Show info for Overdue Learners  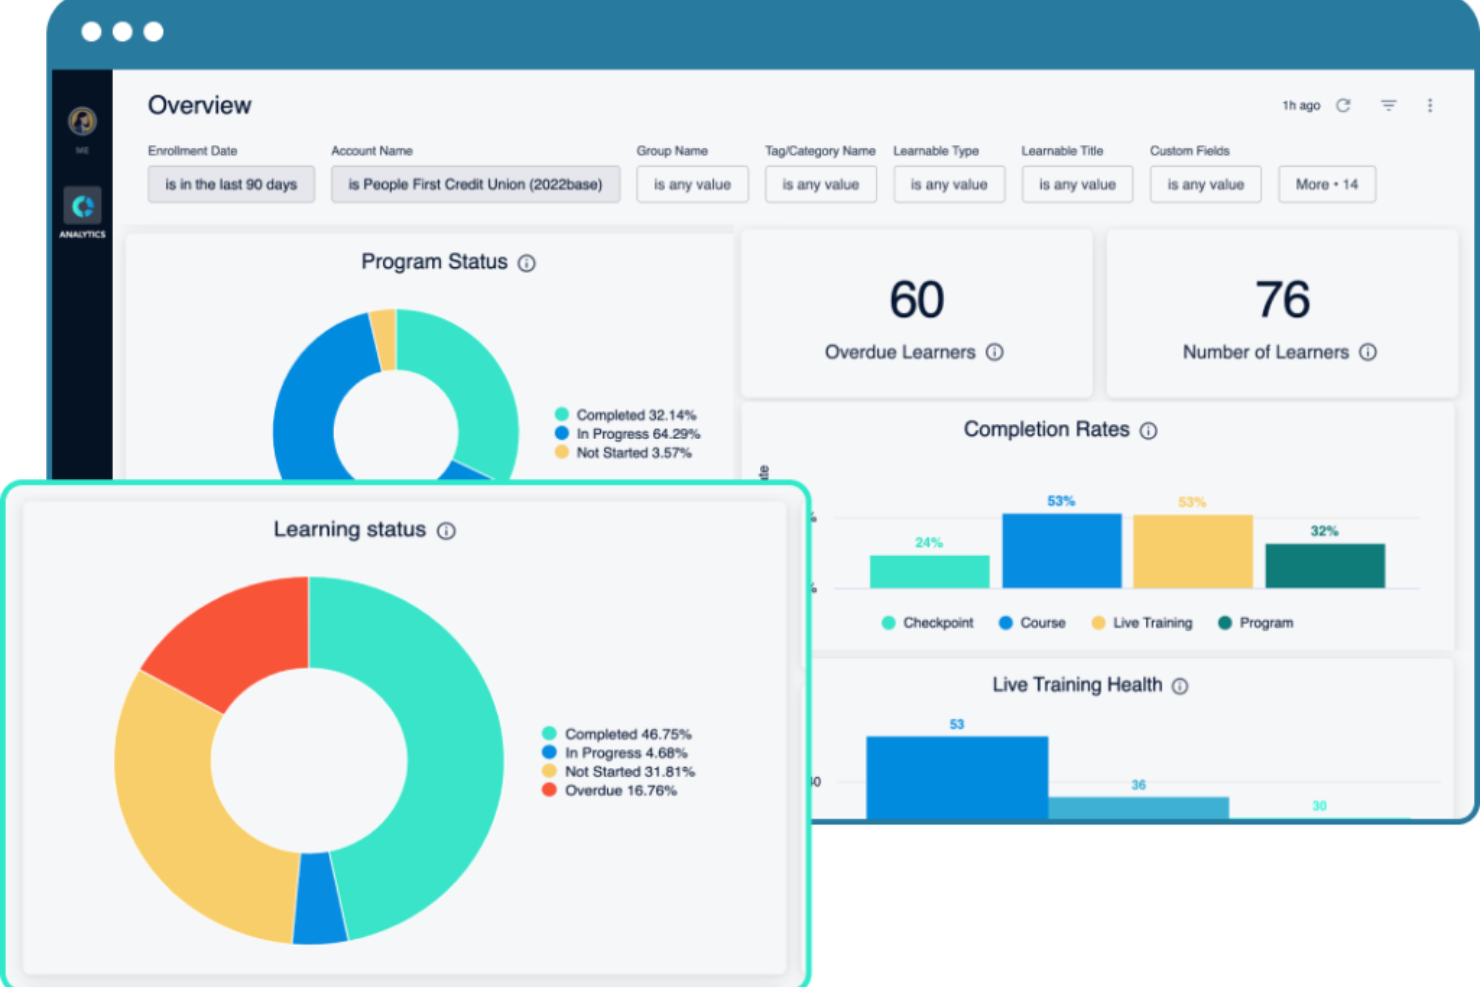tap(995, 352)
